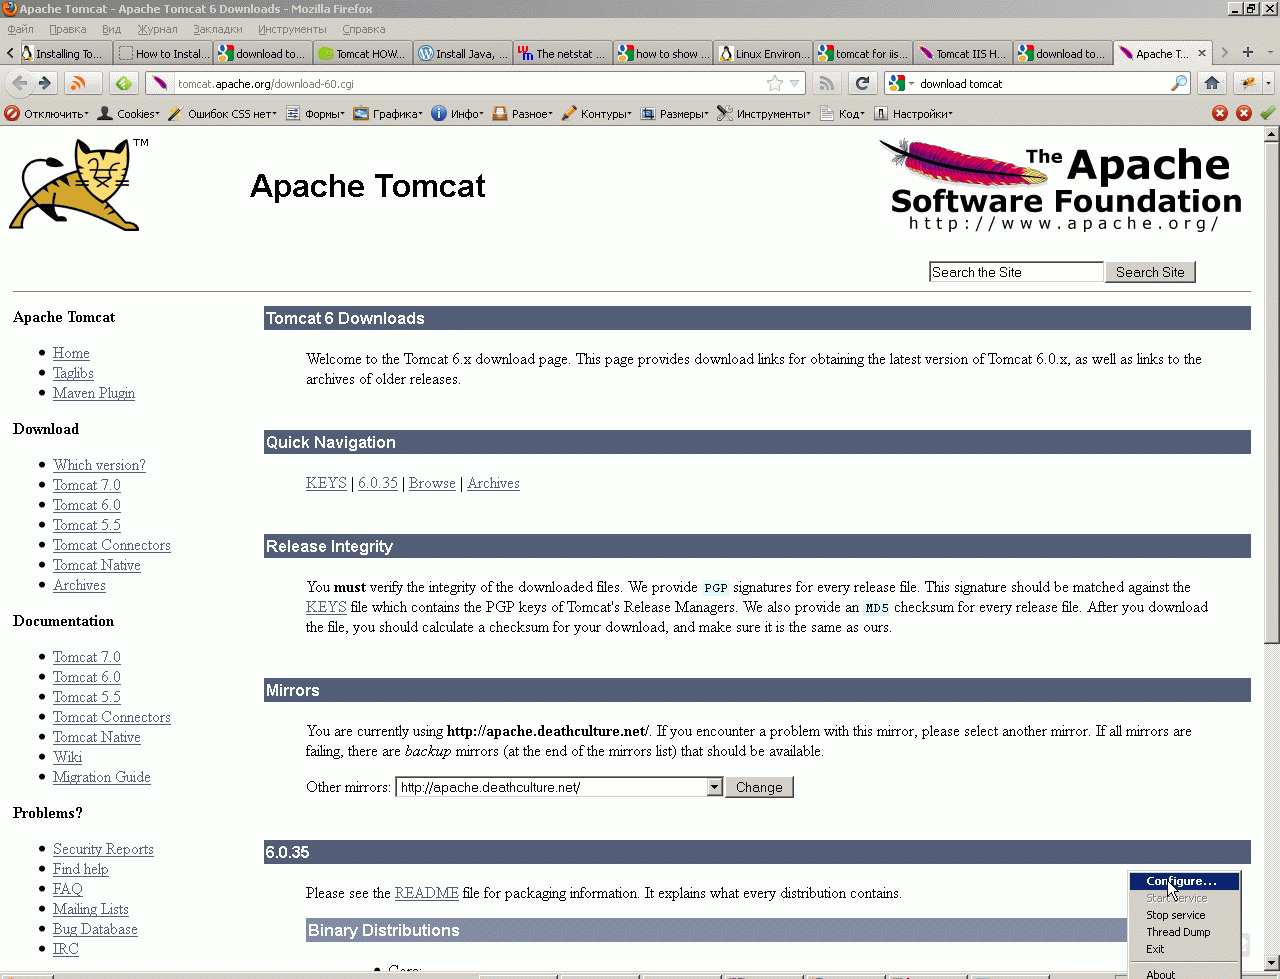Select Exit in the context menu
The image size is (1280, 979).
(1184, 949)
